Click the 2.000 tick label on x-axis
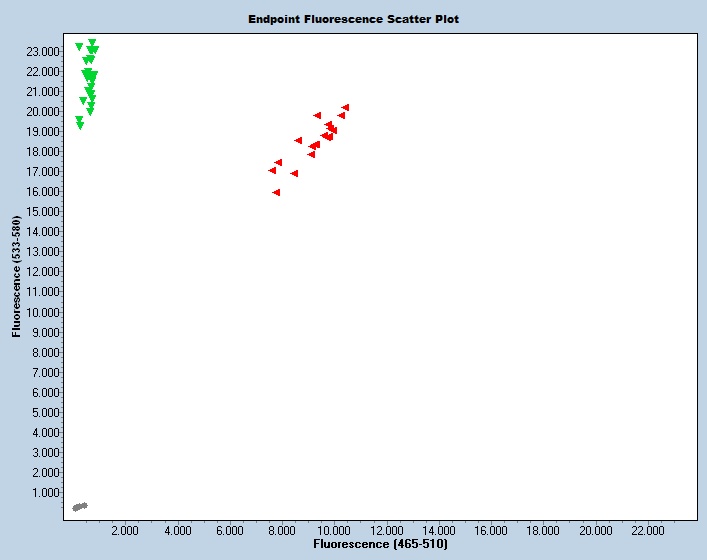This screenshot has width=707, height=560. (125, 530)
